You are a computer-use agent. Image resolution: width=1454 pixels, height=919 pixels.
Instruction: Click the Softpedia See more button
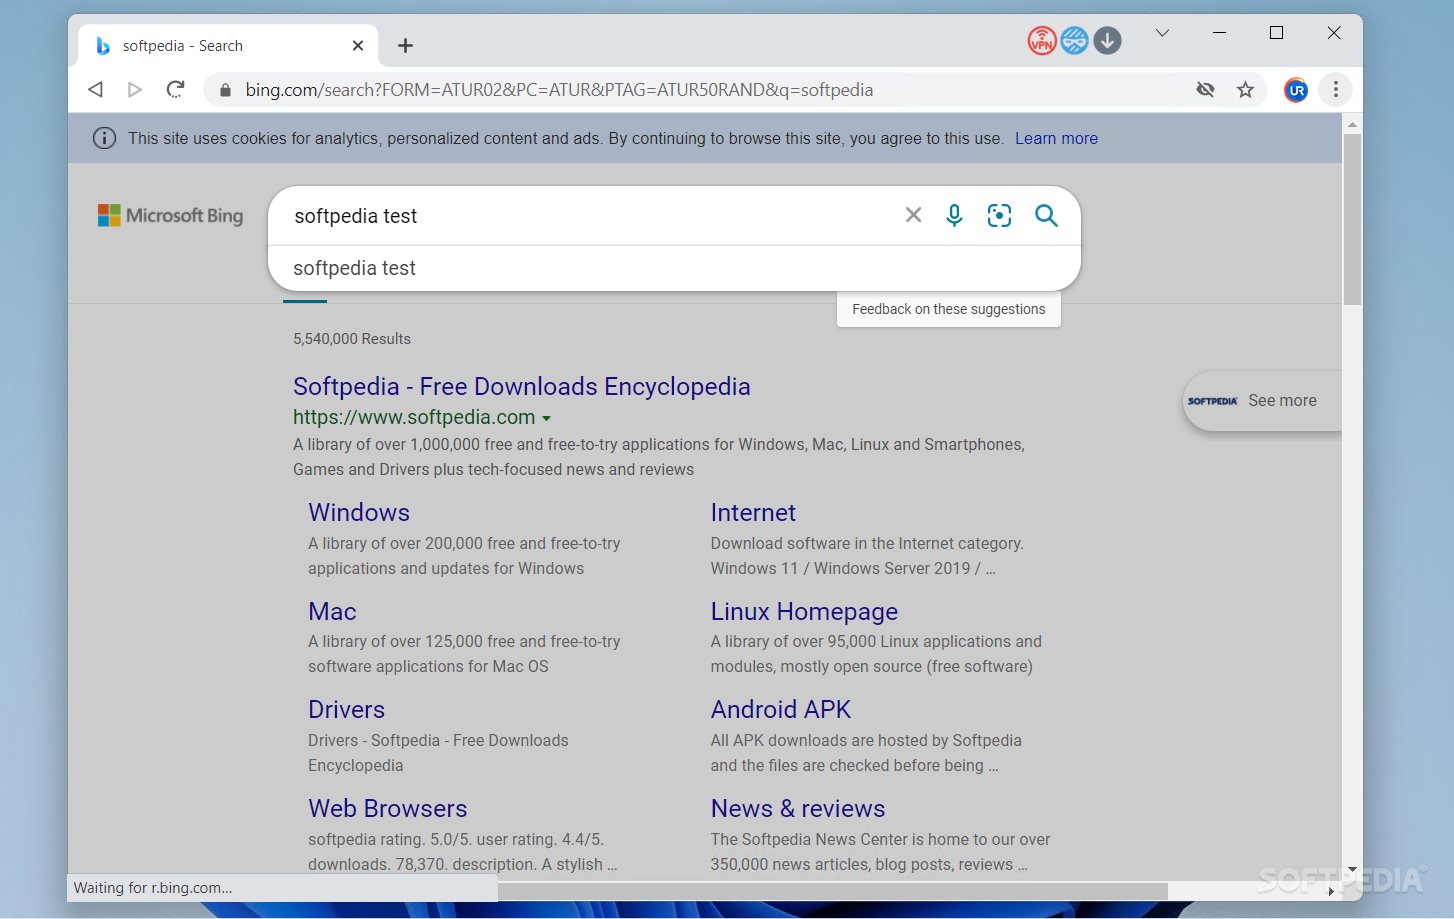click(1262, 400)
